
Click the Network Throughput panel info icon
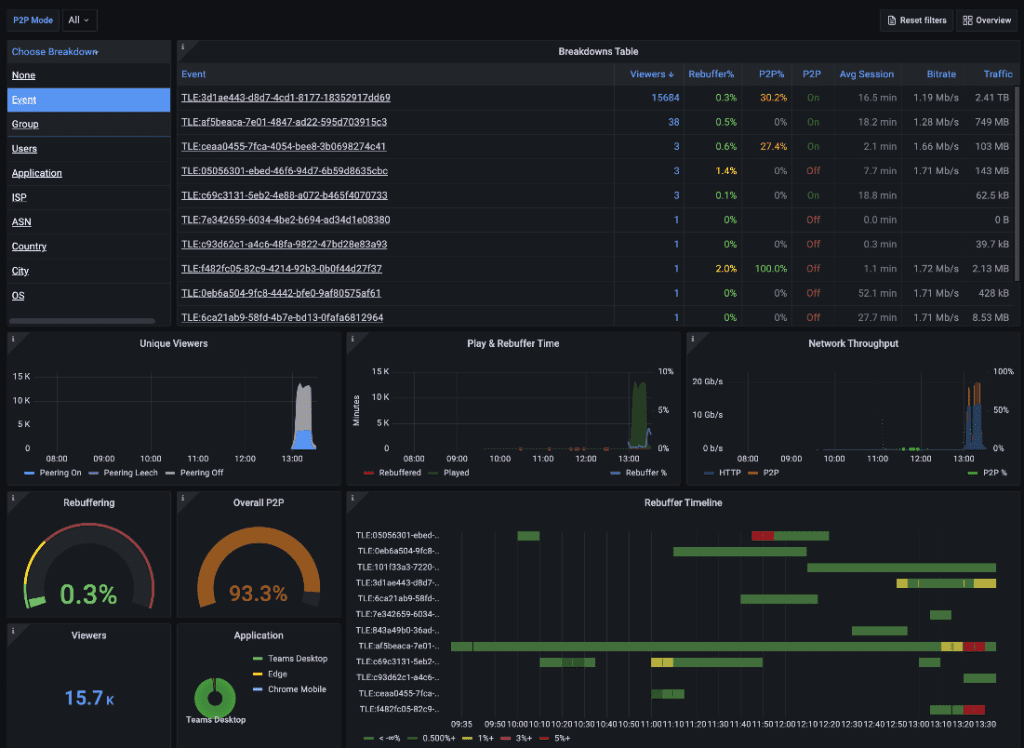pos(692,338)
